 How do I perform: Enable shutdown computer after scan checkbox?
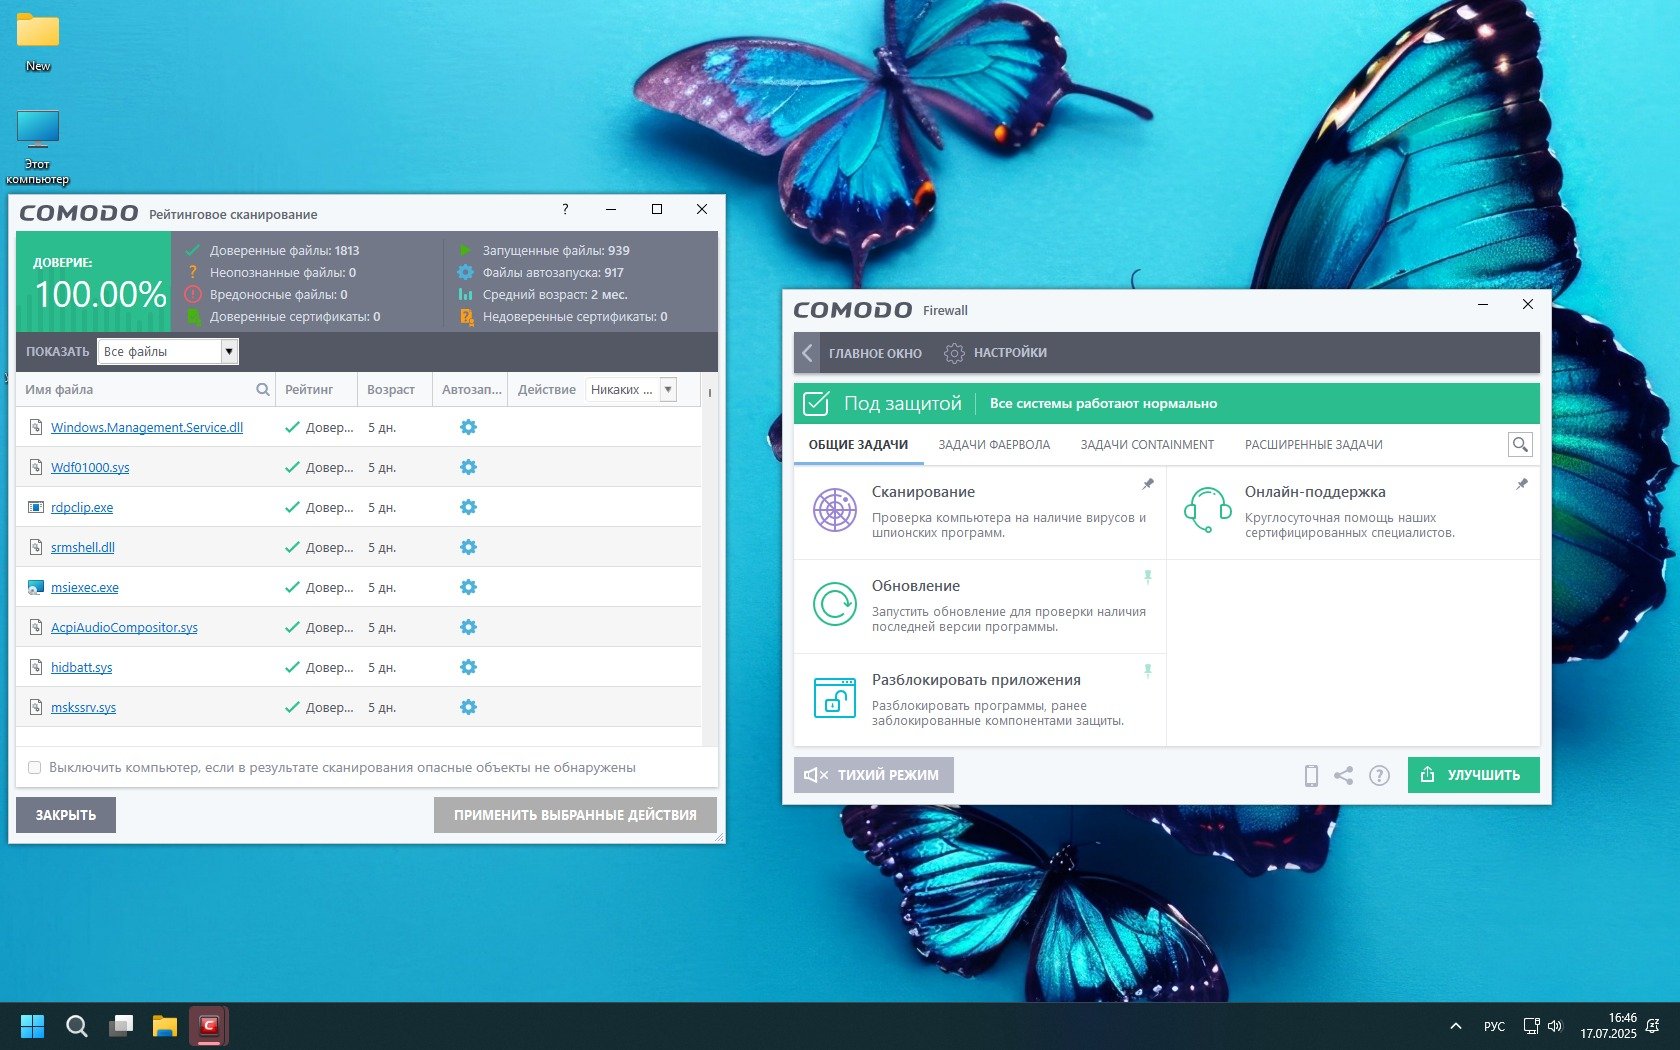[35, 768]
